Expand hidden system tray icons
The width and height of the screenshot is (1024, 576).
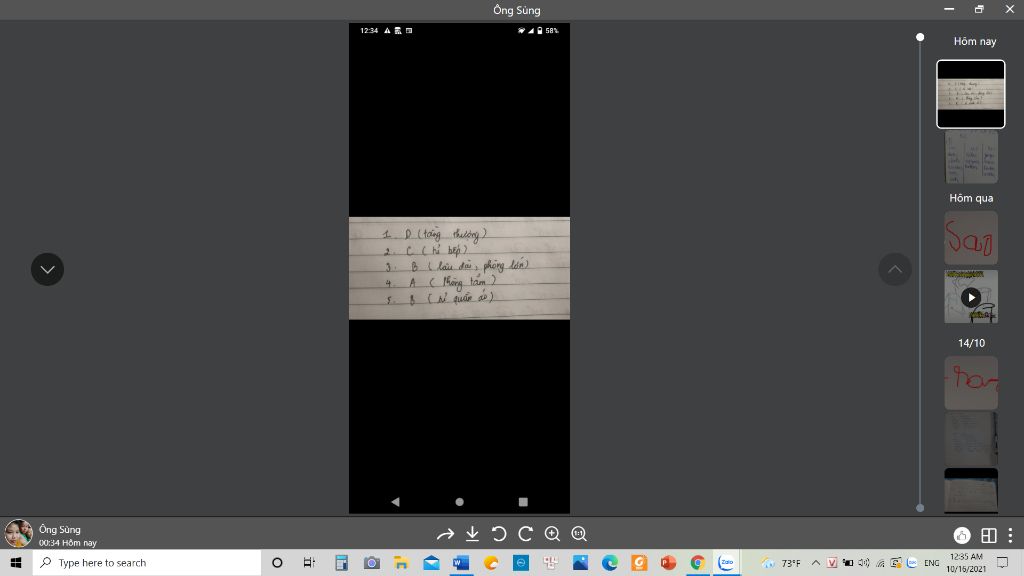[x=816, y=562]
